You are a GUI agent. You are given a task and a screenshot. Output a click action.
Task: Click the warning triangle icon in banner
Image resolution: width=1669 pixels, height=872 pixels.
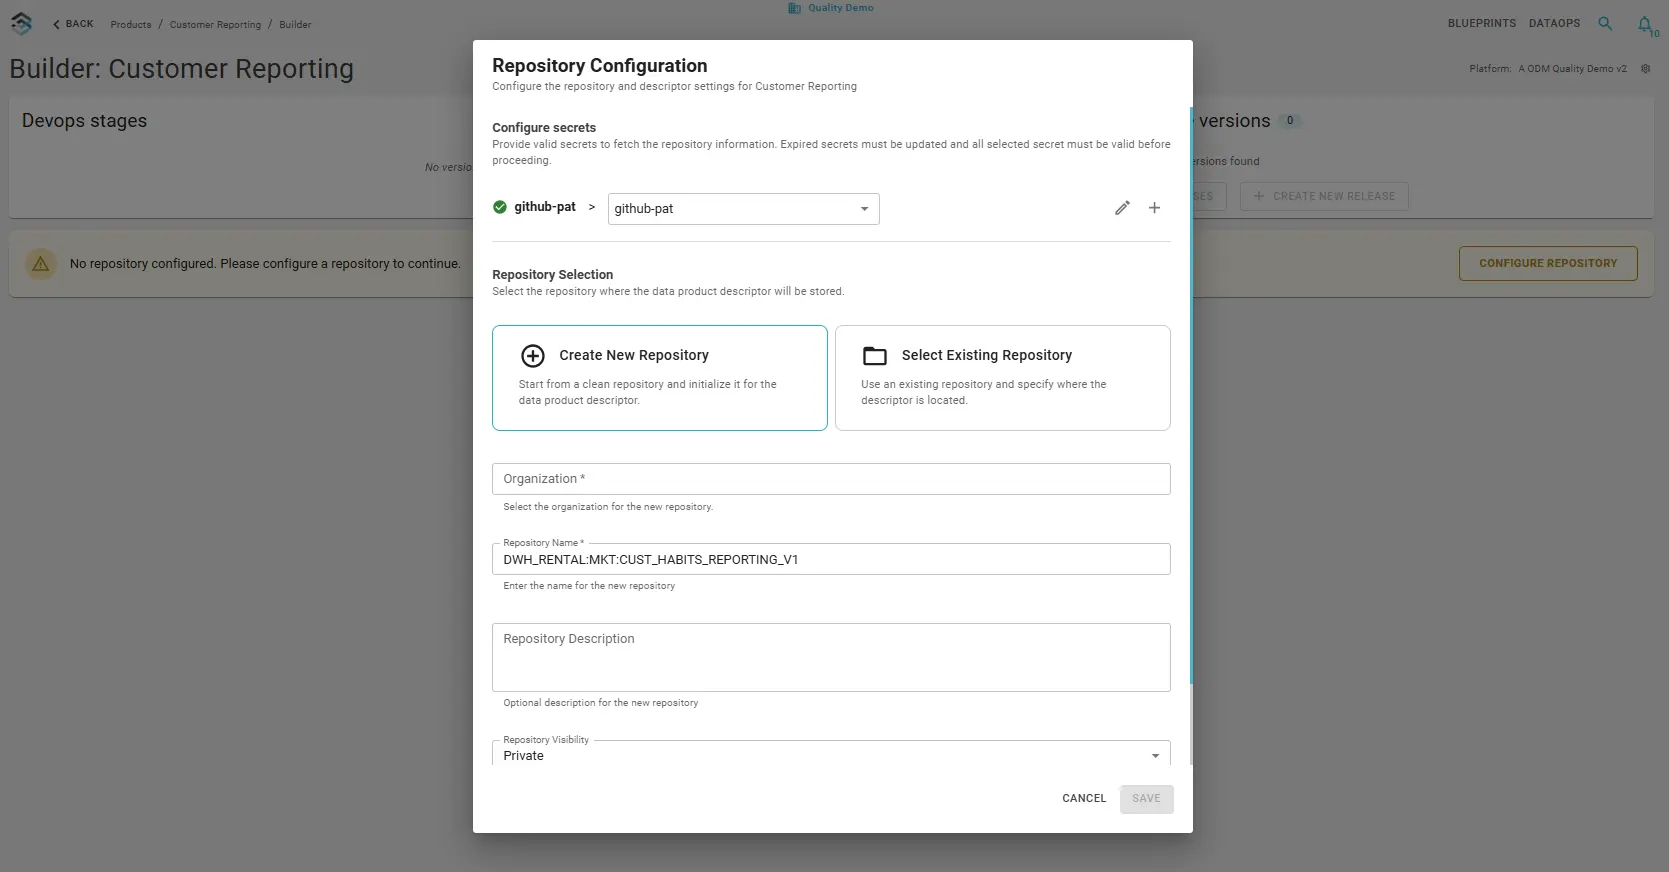pyautogui.click(x=41, y=264)
